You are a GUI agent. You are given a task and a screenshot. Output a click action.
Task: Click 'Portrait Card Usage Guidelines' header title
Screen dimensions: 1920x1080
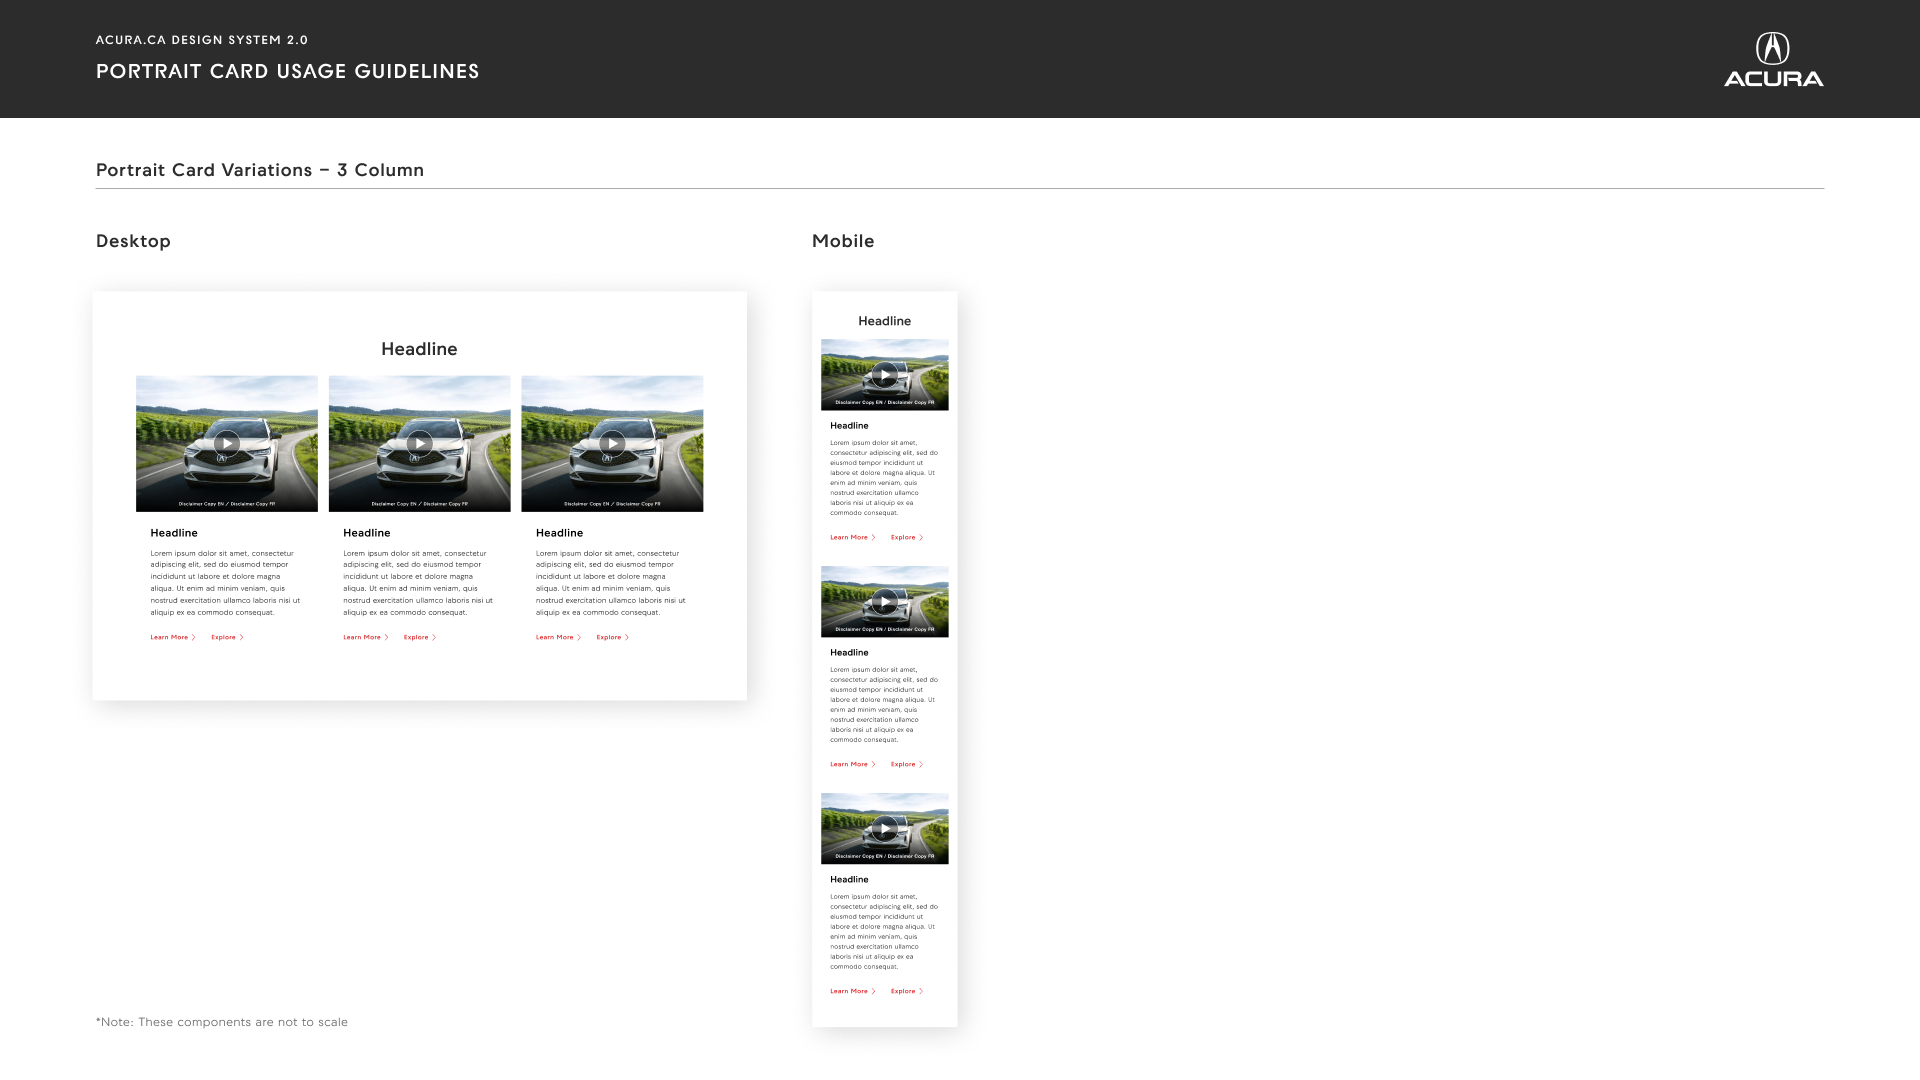(288, 72)
